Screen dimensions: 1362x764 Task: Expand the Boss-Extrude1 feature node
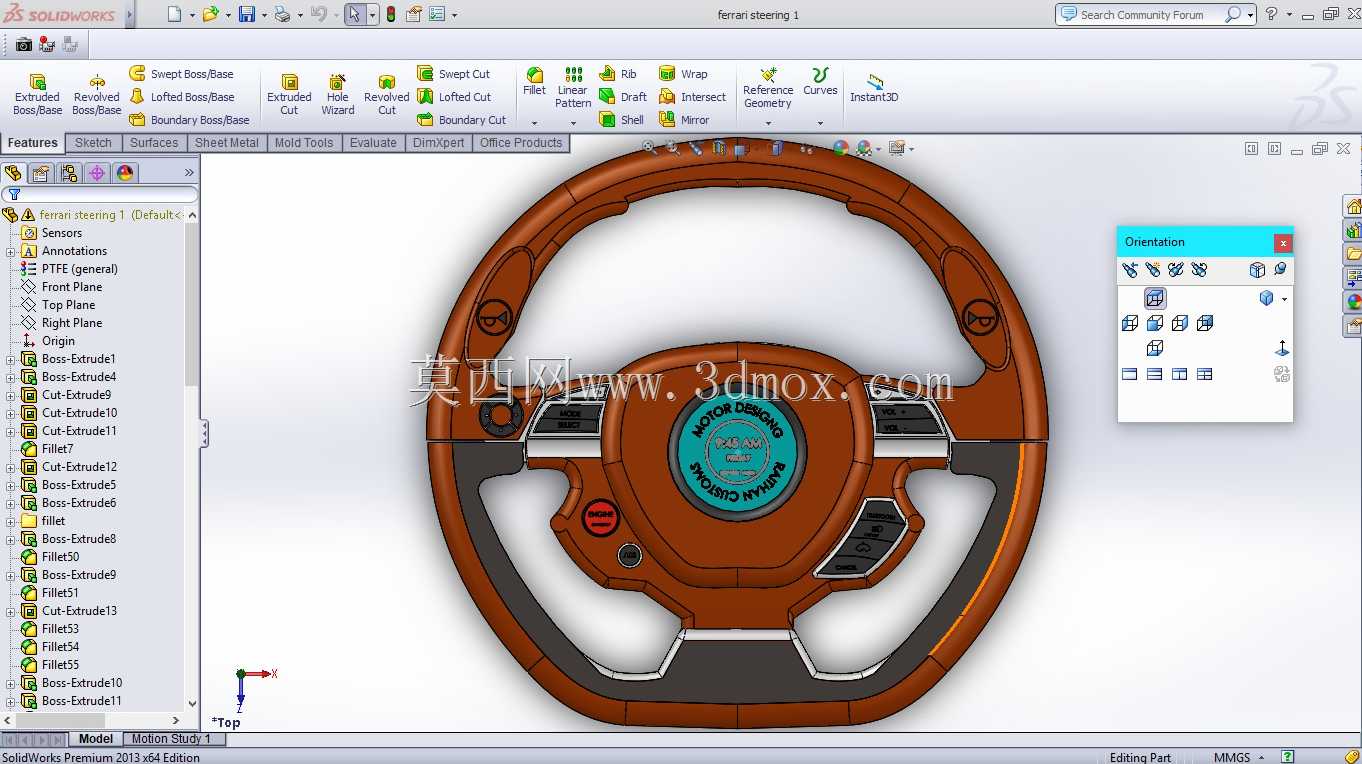pyautogui.click(x=11, y=359)
